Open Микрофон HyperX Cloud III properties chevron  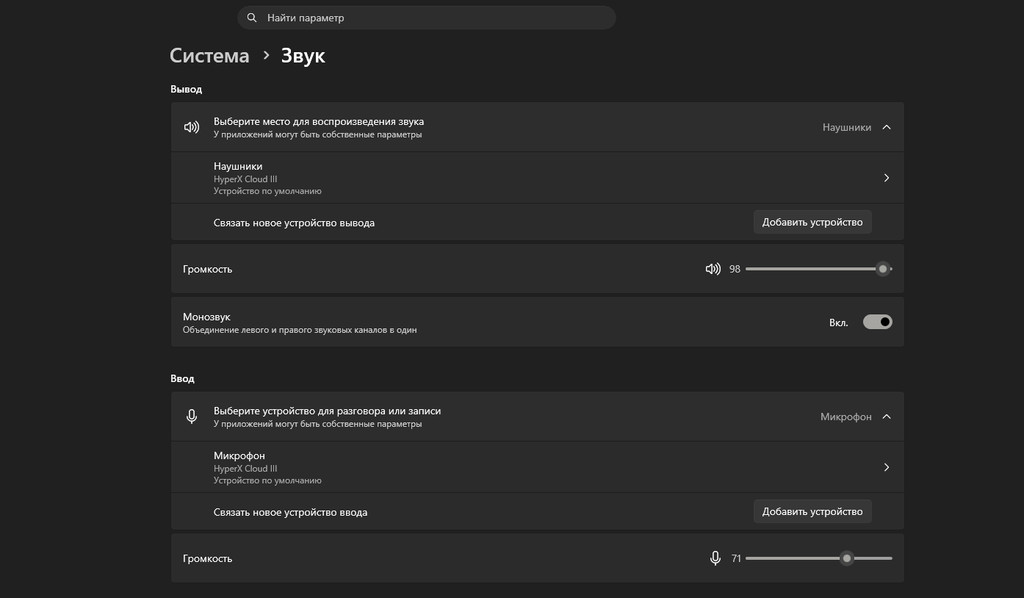(x=886, y=467)
